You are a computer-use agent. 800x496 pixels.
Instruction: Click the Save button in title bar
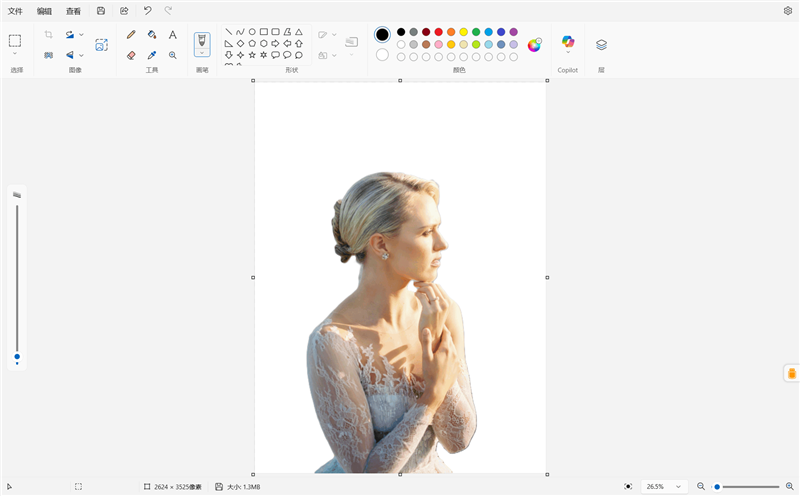point(101,10)
